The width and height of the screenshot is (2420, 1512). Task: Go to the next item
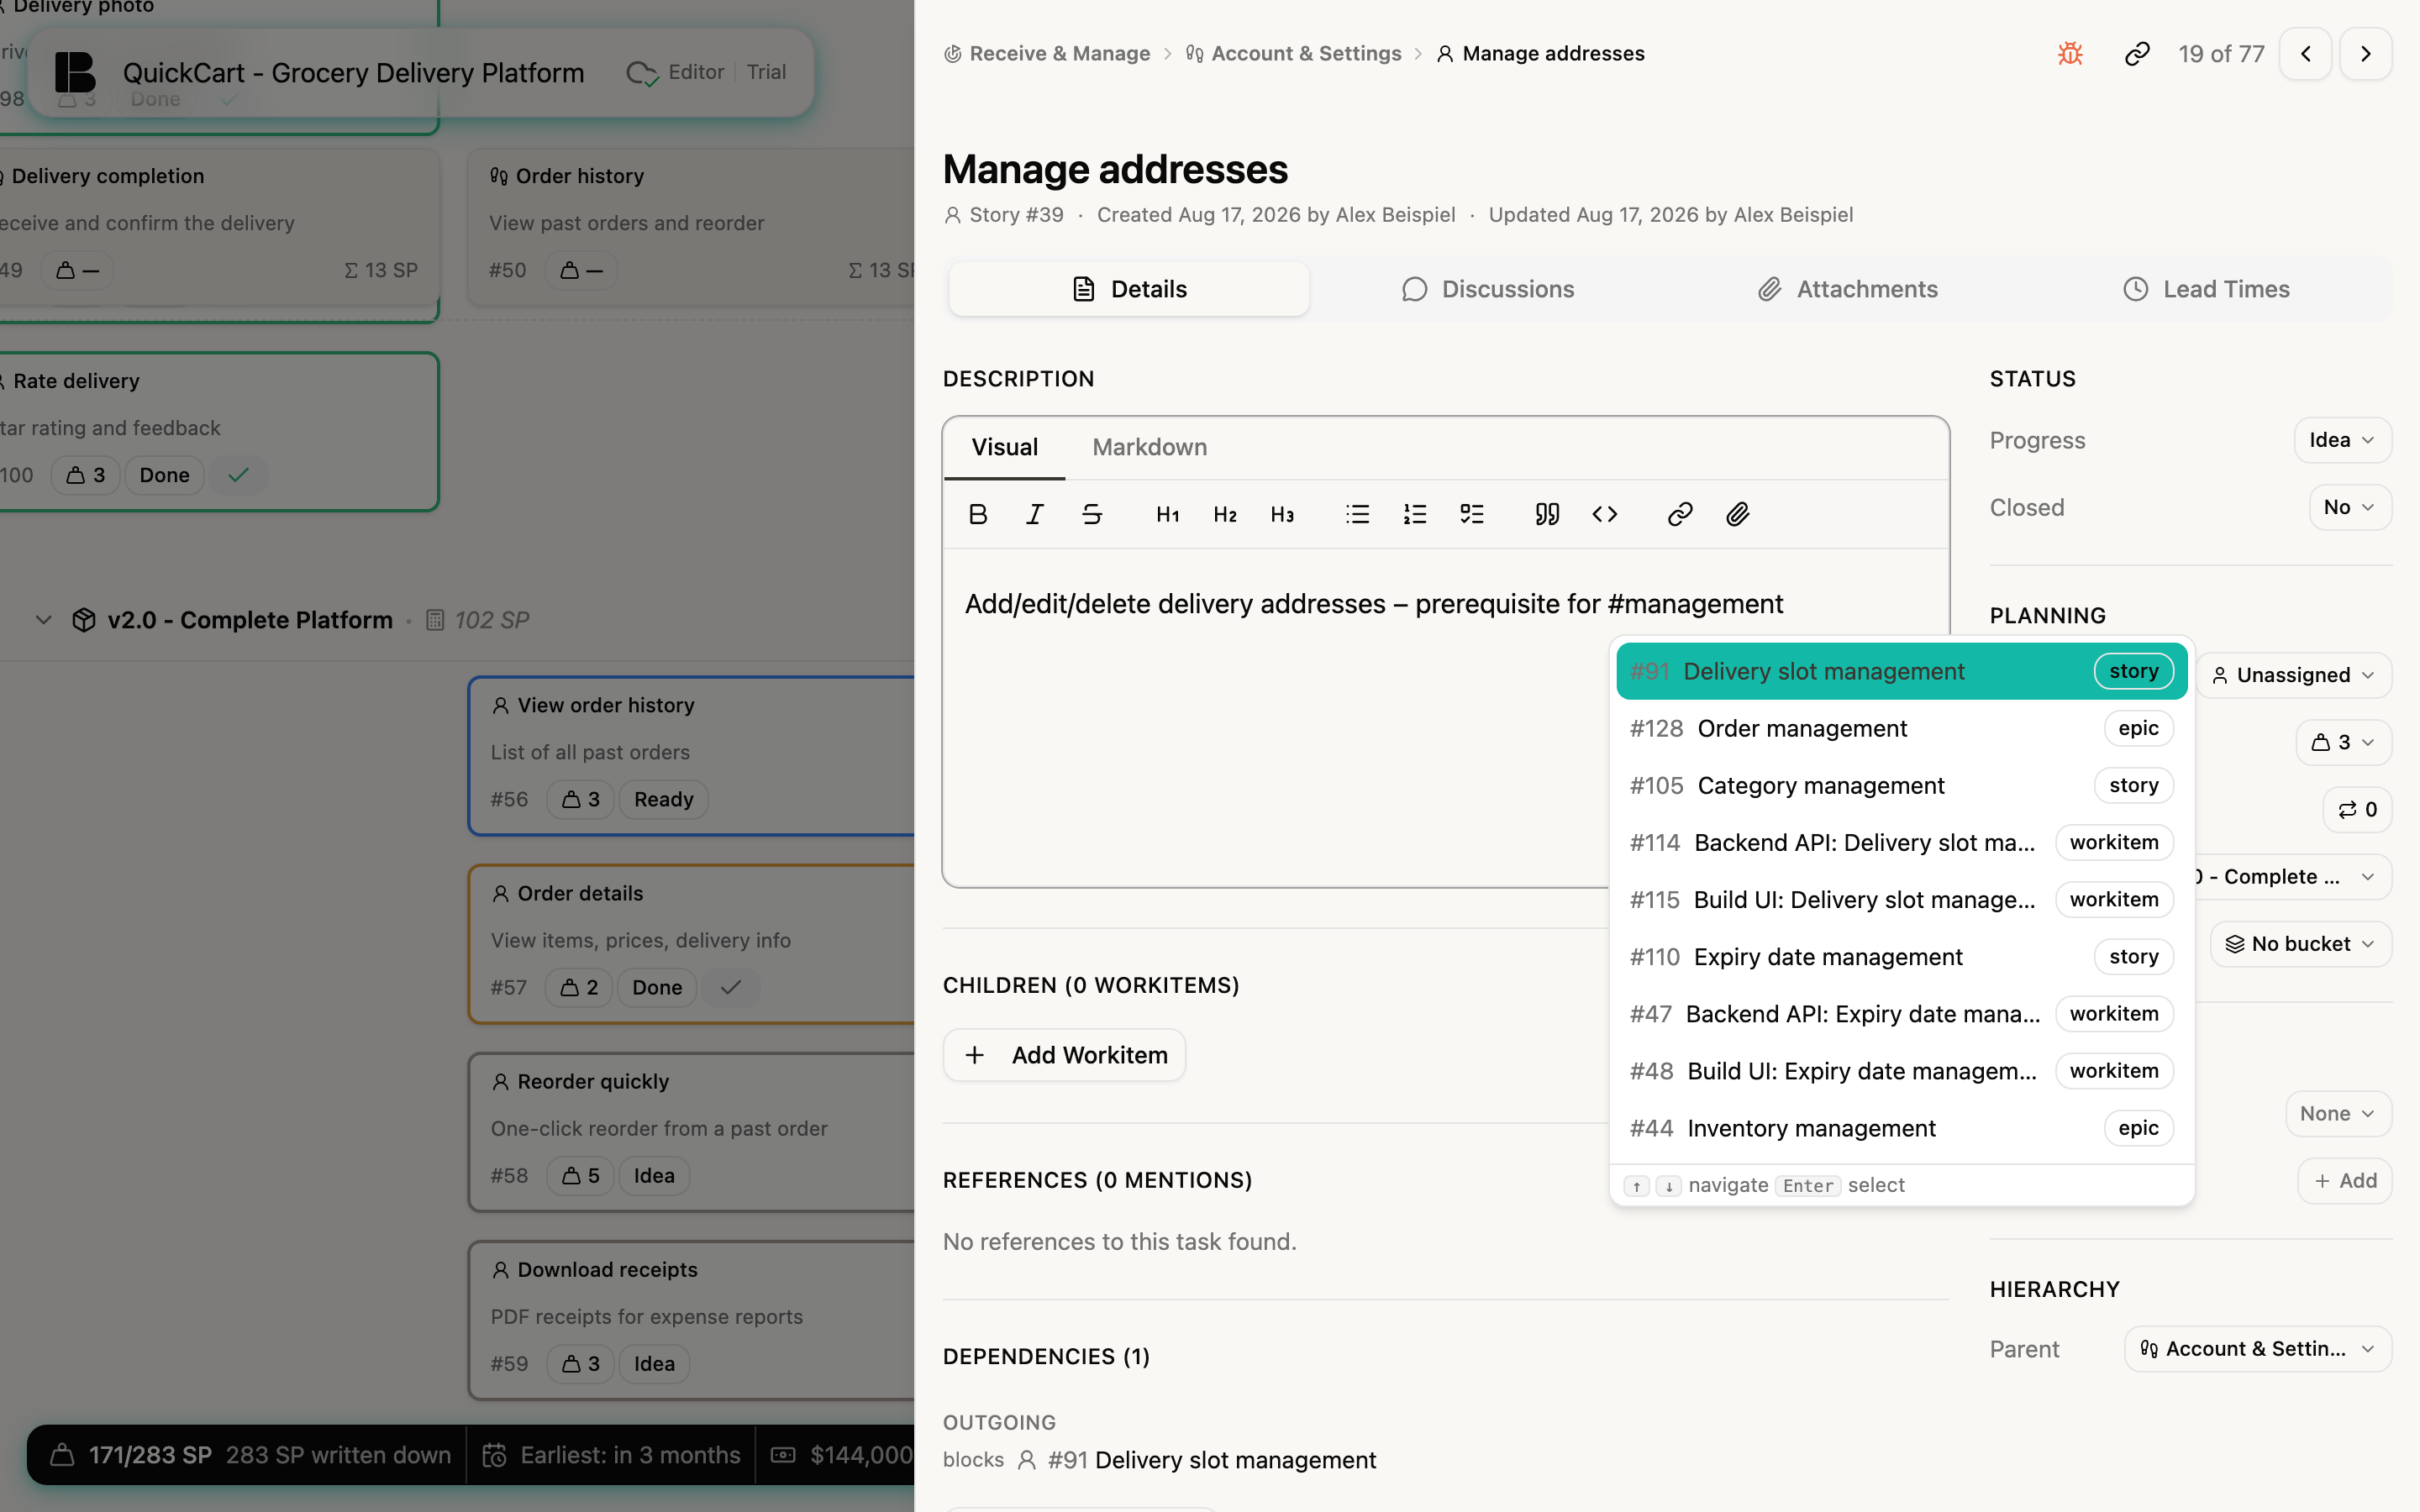click(x=2366, y=54)
